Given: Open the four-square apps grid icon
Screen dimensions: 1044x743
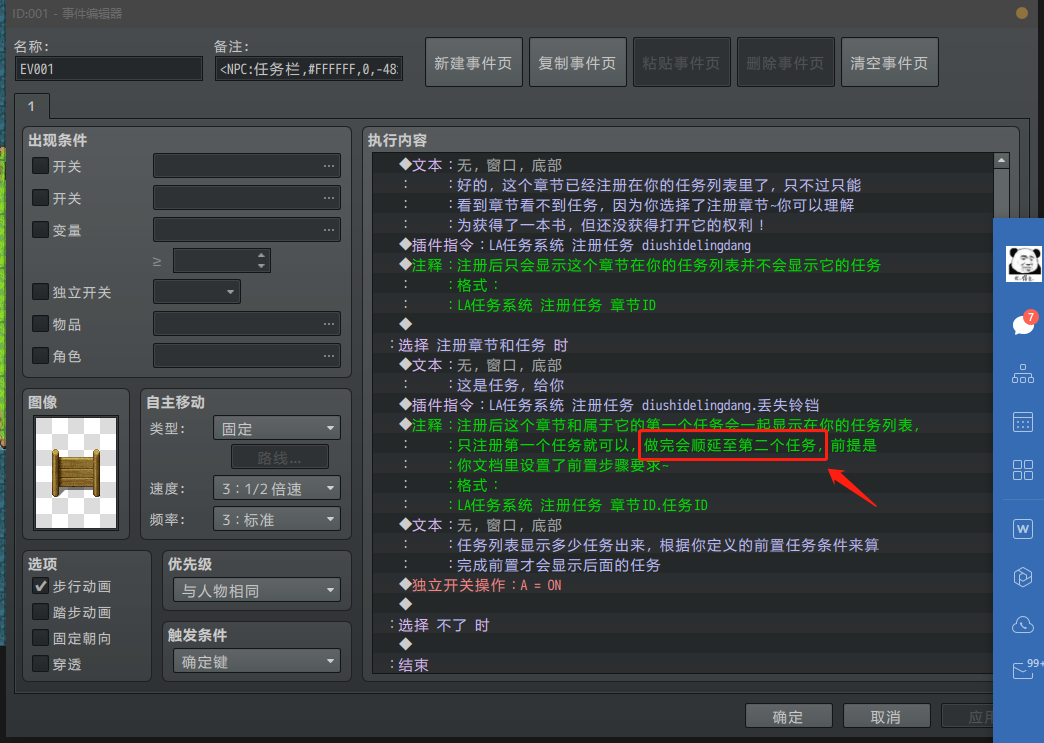Looking at the screenshot, I should pos(1023,470).
